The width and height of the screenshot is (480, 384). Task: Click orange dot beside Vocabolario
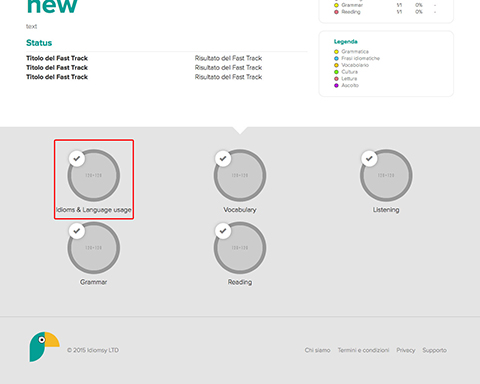coord(336,65)
